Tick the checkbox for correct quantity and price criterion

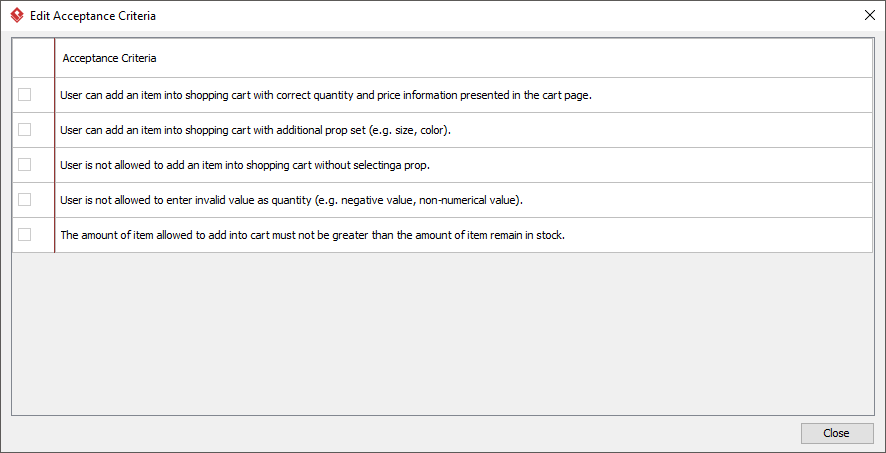click(x=24, y=95)
